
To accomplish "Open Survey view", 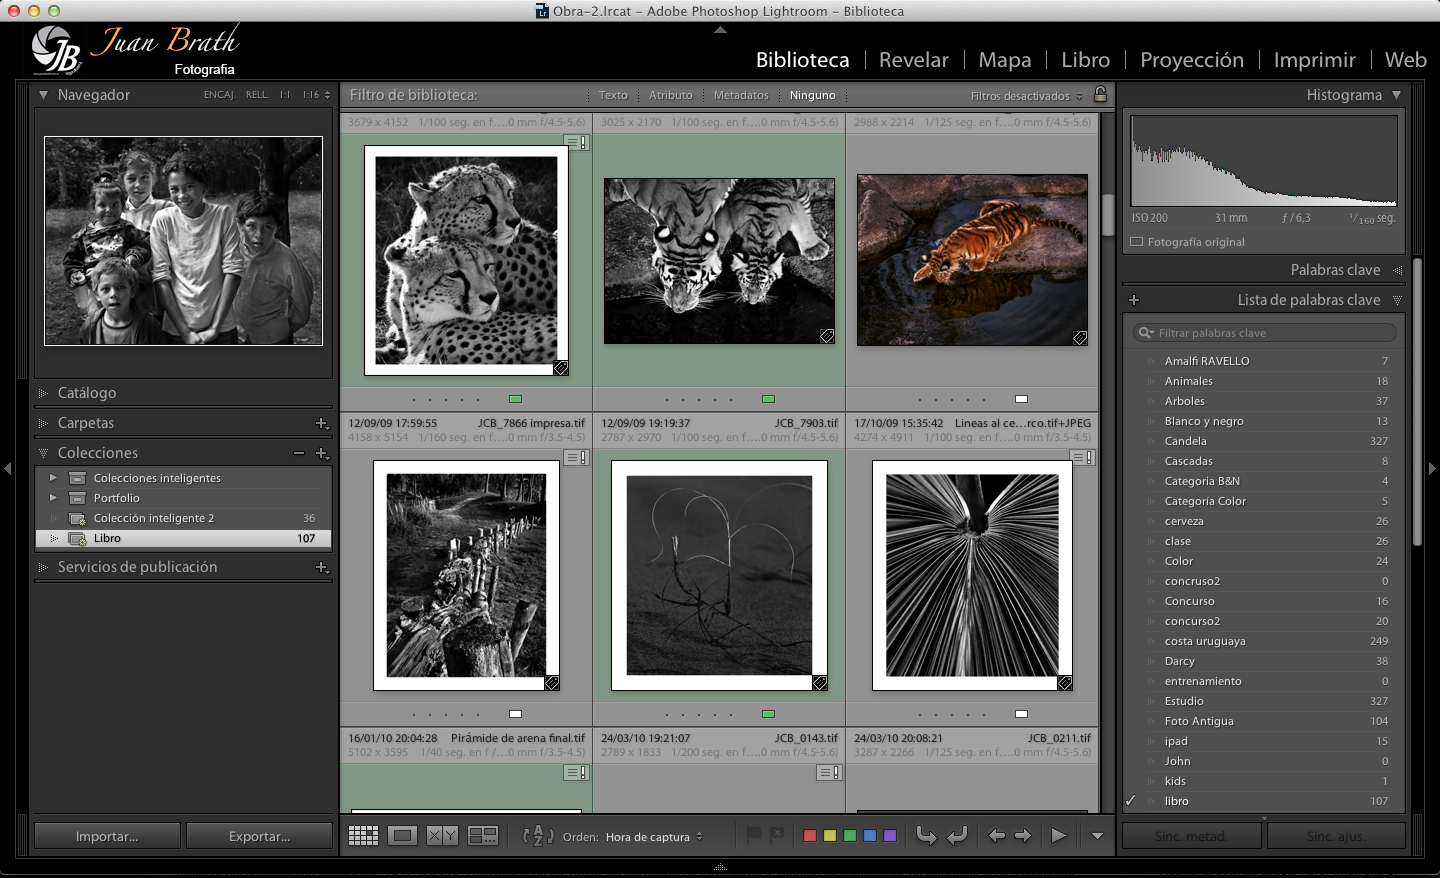I will coord(483,836).
